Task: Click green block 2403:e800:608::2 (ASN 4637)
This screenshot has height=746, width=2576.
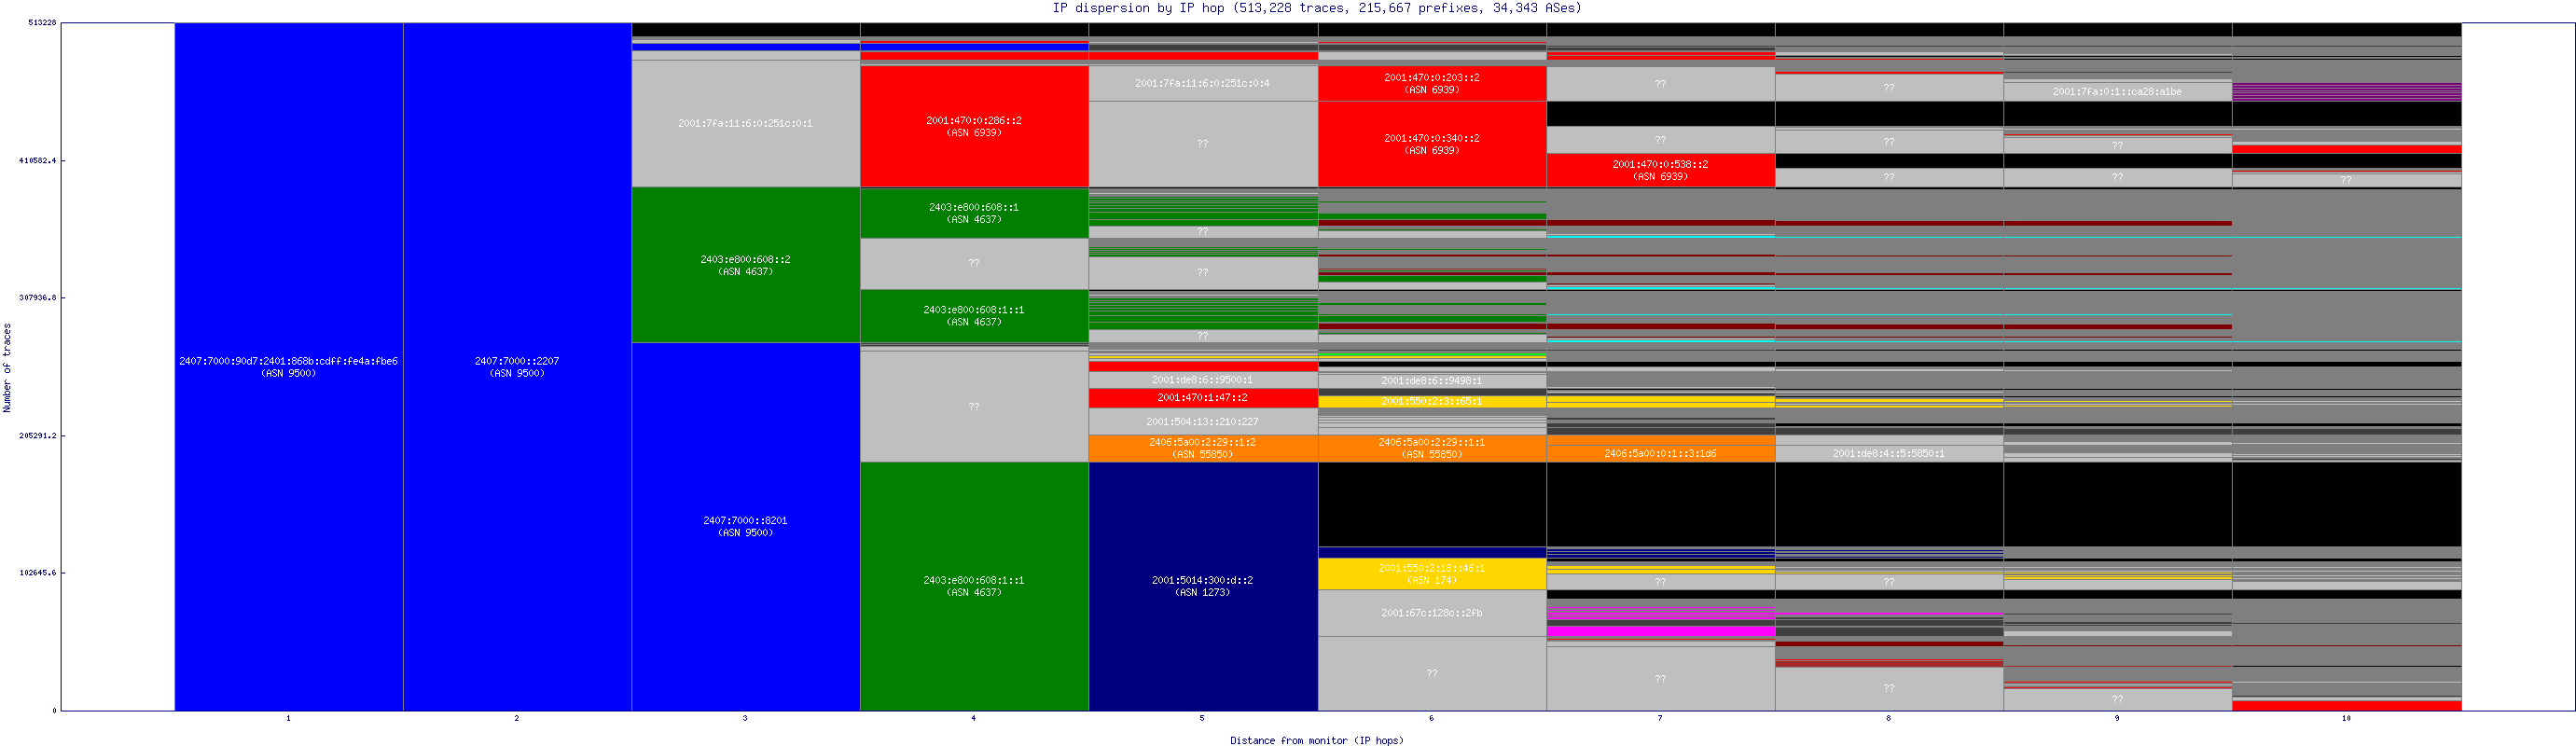Action: 746,265
